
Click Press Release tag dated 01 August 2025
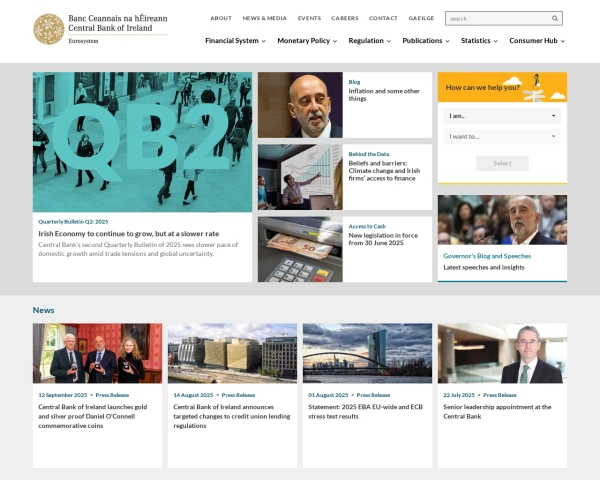(373, 395)
